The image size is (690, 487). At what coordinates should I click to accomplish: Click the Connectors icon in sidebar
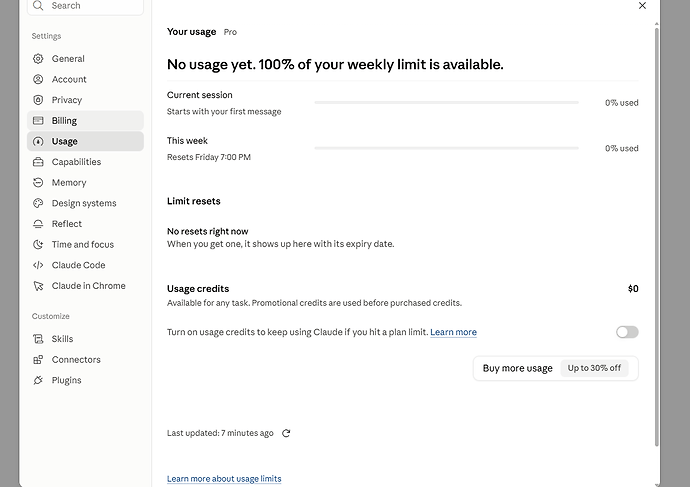click(x=38, y=359)
